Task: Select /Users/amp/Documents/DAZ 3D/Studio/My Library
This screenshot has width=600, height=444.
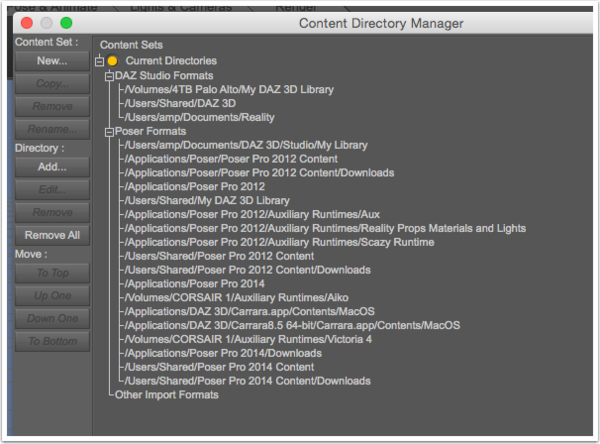Action: point(246,145)
